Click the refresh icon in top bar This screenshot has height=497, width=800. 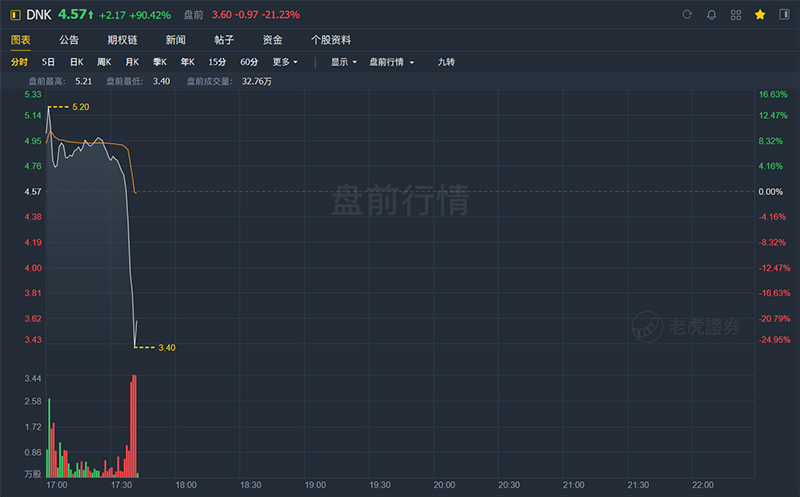687,15
